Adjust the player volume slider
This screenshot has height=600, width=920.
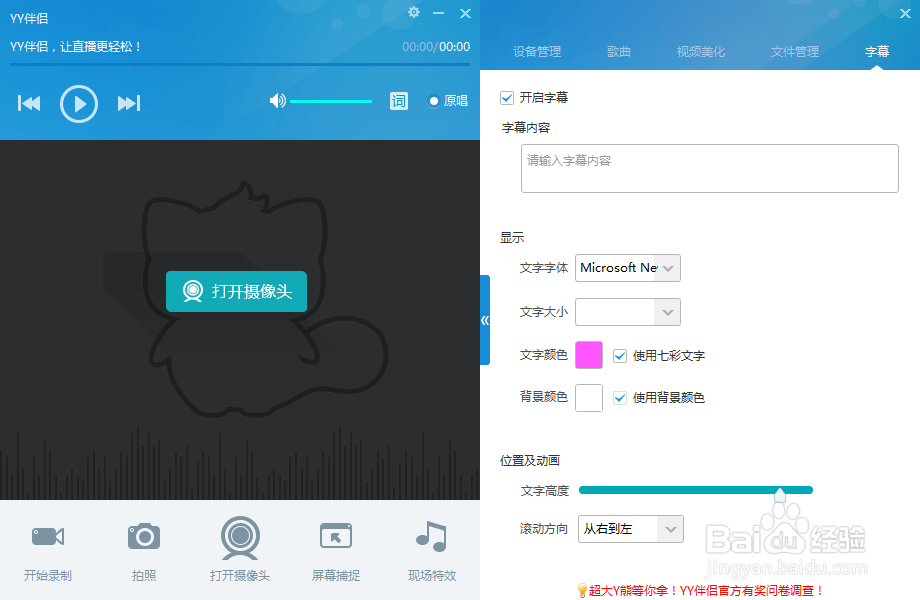pyautogui.click(x=331, y=101)
